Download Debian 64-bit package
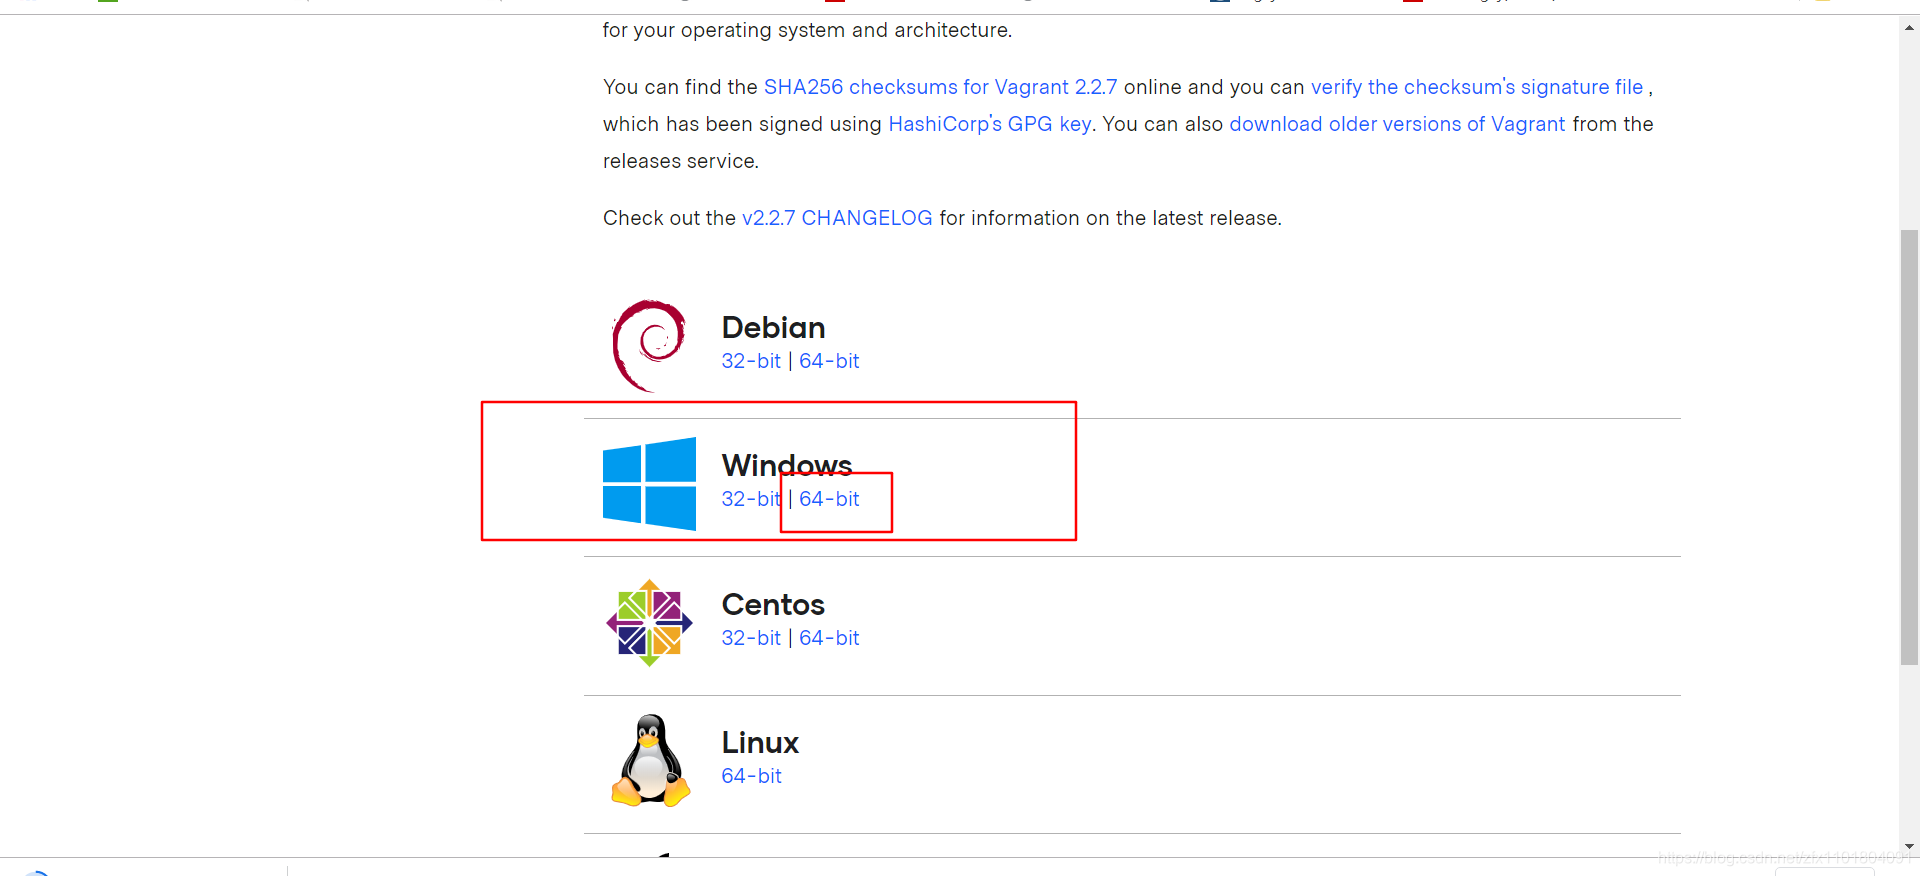The height and width of the screenshot is (876, 1920). coord(829,361)
